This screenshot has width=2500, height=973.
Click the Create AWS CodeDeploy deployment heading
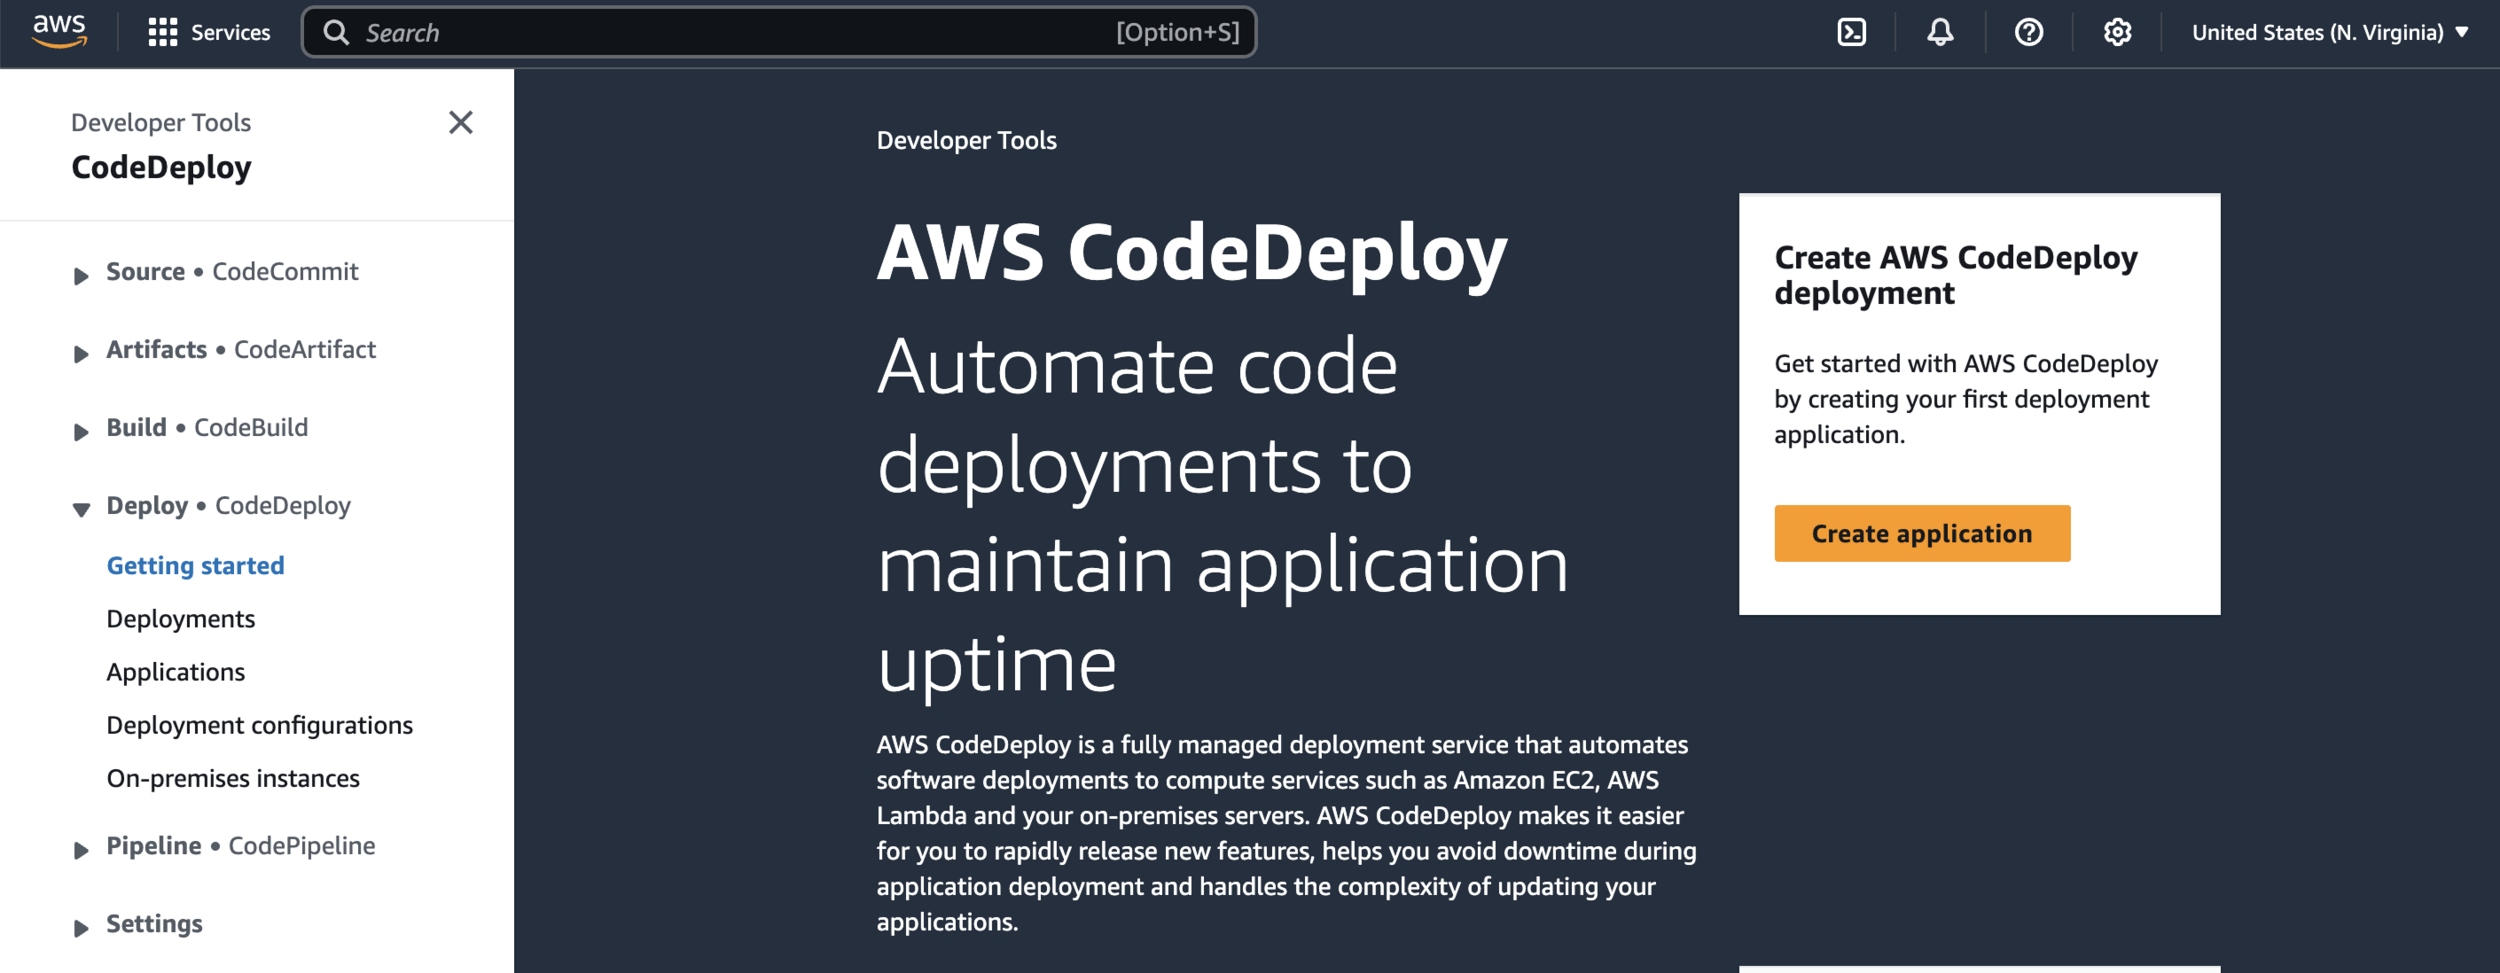pos(1955,274)
